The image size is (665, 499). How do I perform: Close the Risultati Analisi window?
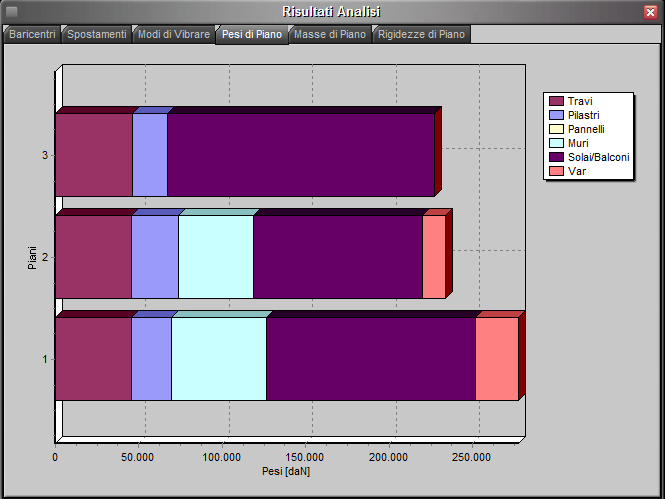[650, 11]
